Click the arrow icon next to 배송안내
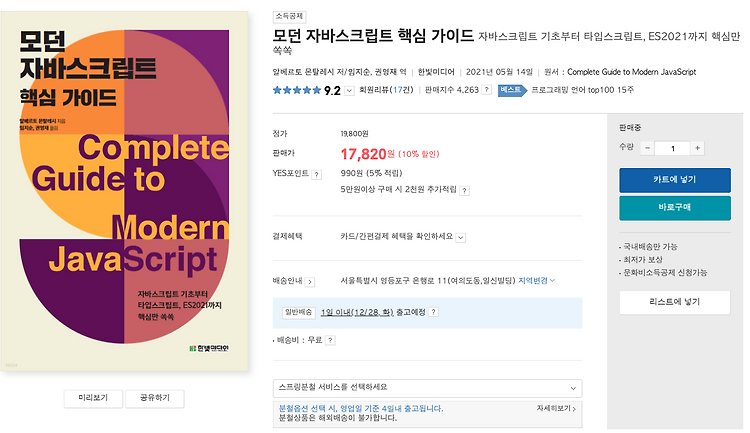The image size is (750, 433). [310, 282]
